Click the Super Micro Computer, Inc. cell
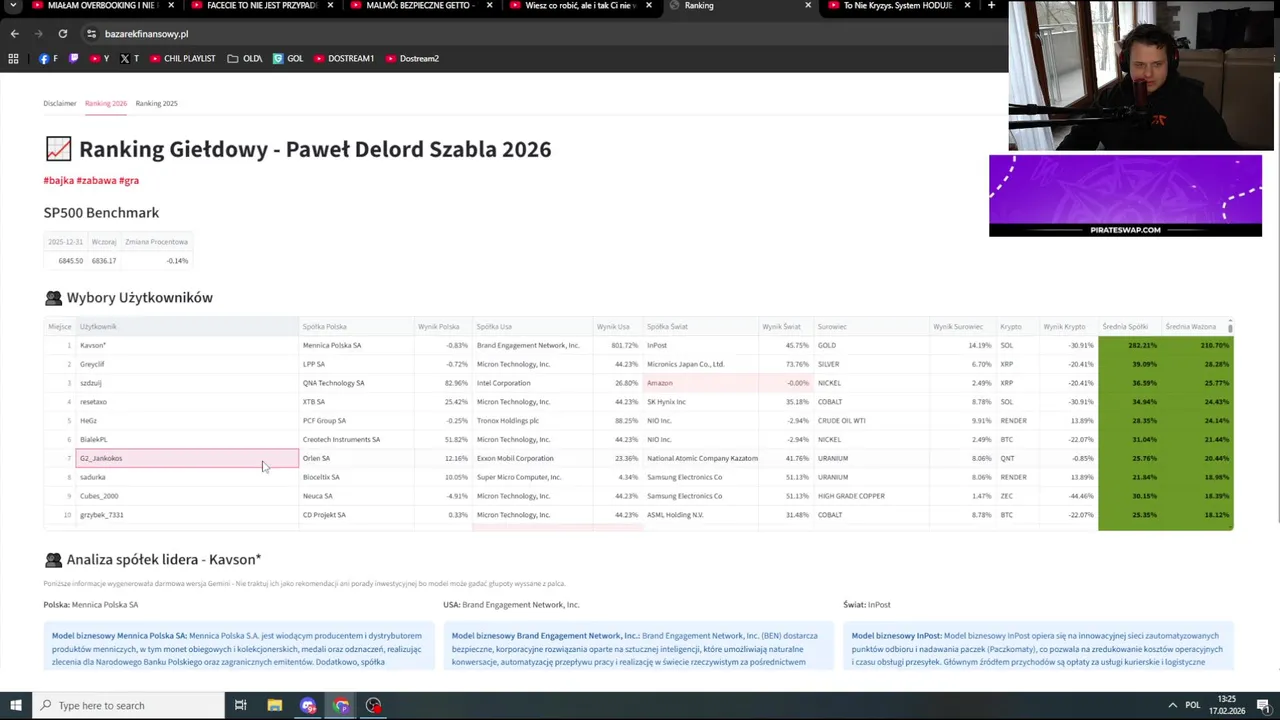 [533, 477]
